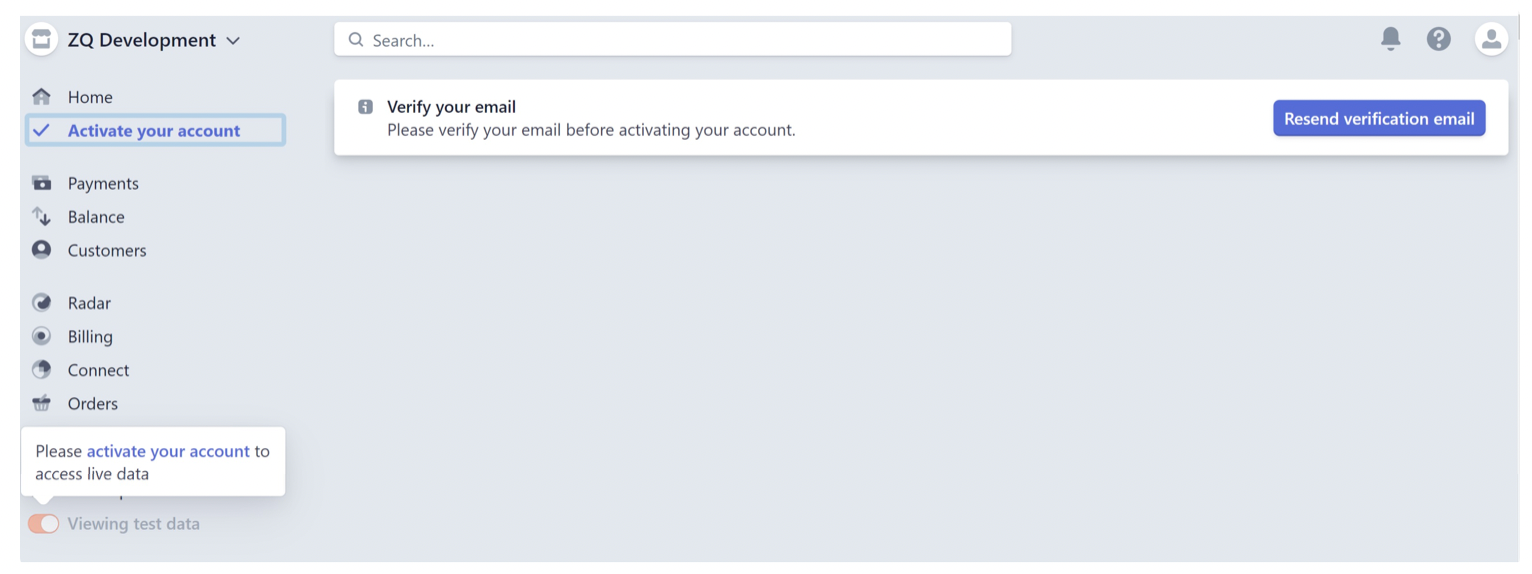The width and height of the screenshot is (1532, 574).
Task: Select the Home house icon
Action: 41,97
